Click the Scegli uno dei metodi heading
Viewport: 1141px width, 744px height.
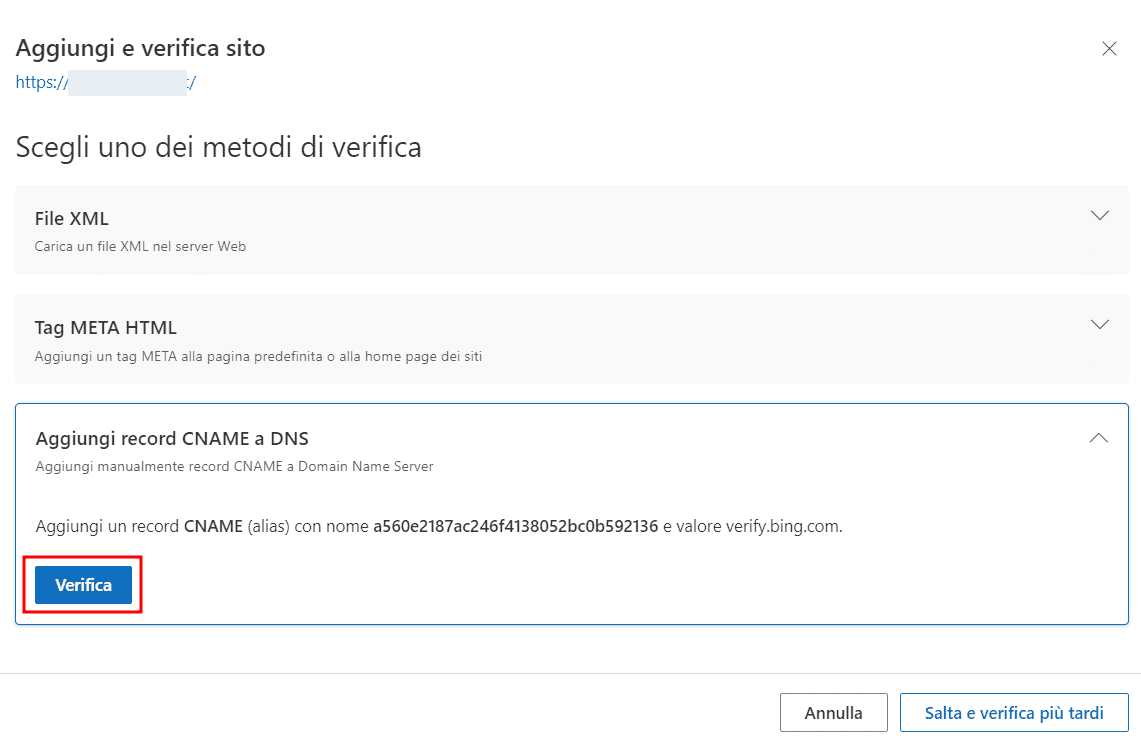(x=218, y=146)
